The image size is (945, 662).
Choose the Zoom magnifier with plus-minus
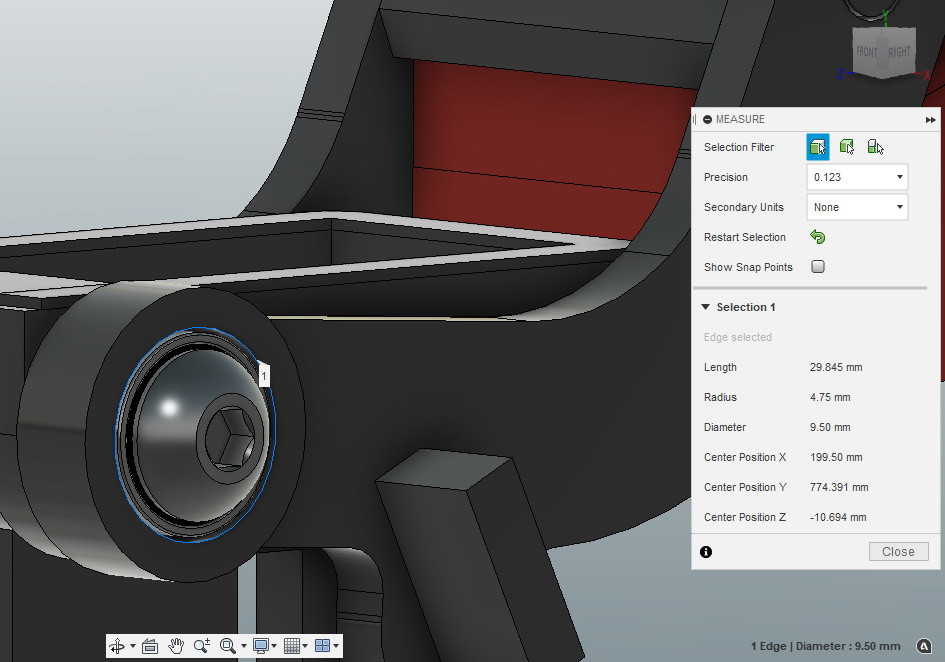[202, 646]
